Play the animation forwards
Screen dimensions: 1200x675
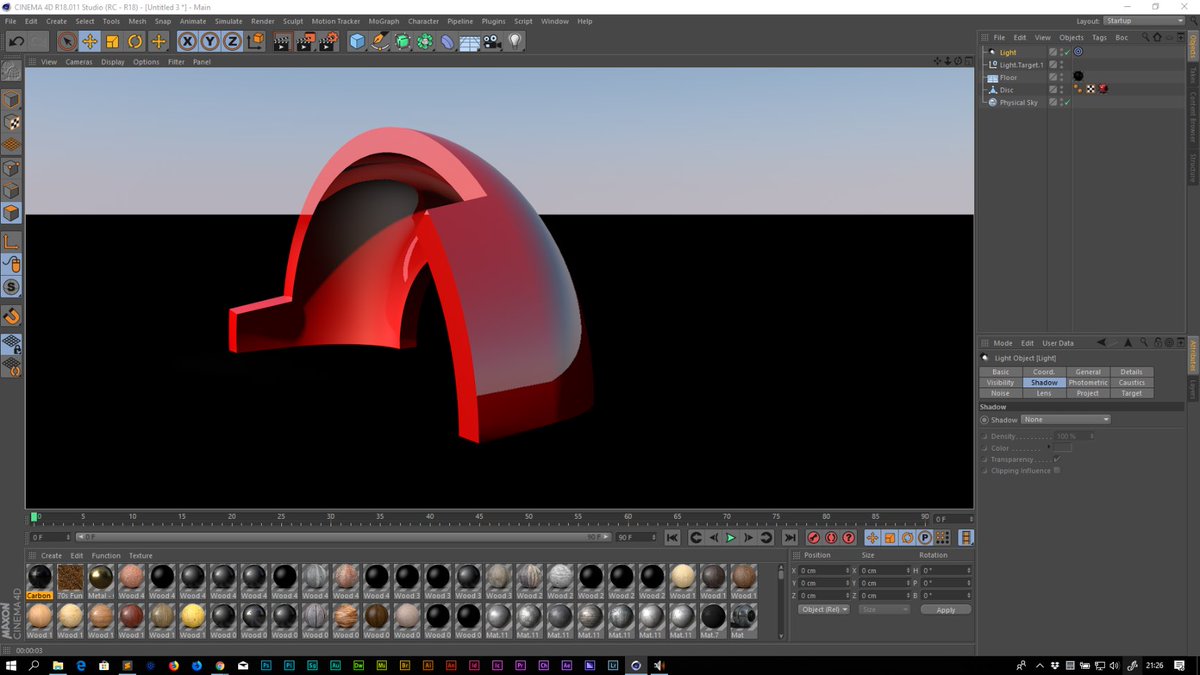(730, 537)
